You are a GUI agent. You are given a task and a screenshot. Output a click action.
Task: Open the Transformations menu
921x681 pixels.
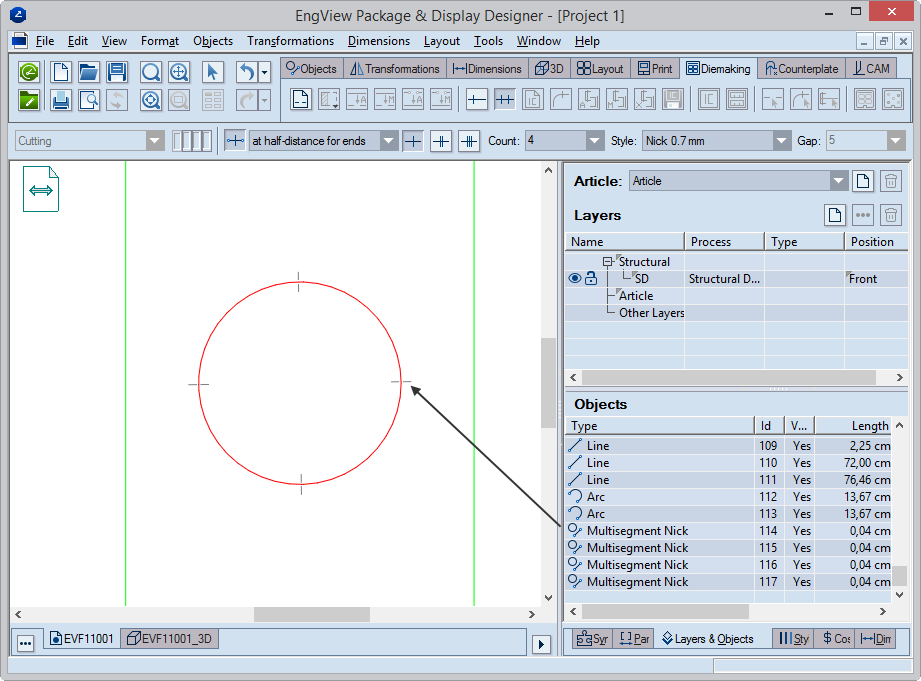pyautogui.click(x=290, y=41)
